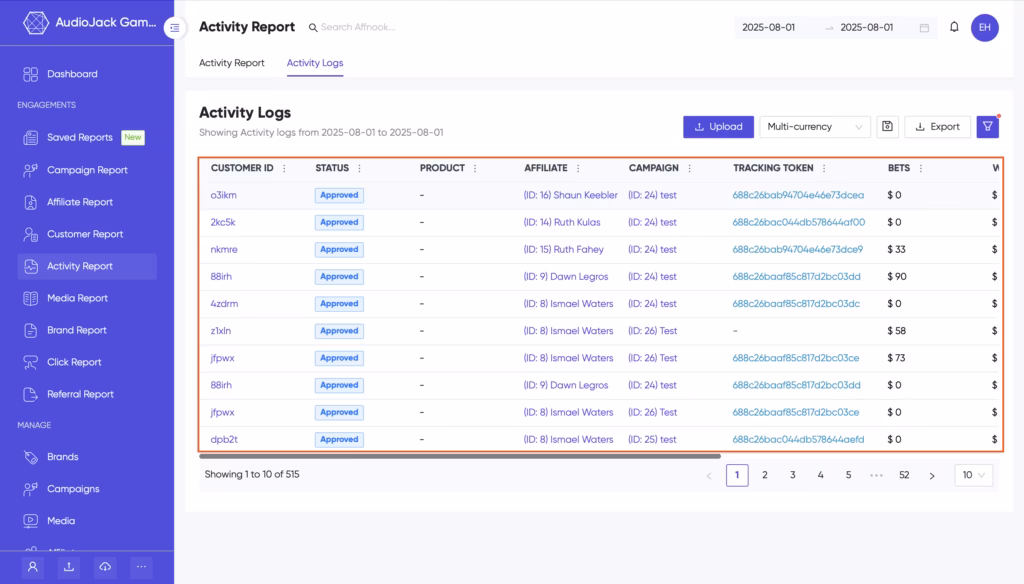This screenshot has width=1024, height=584.
Task: Click the upload tray icon at sidebar bottom
Action: click(x=69, y=567)
